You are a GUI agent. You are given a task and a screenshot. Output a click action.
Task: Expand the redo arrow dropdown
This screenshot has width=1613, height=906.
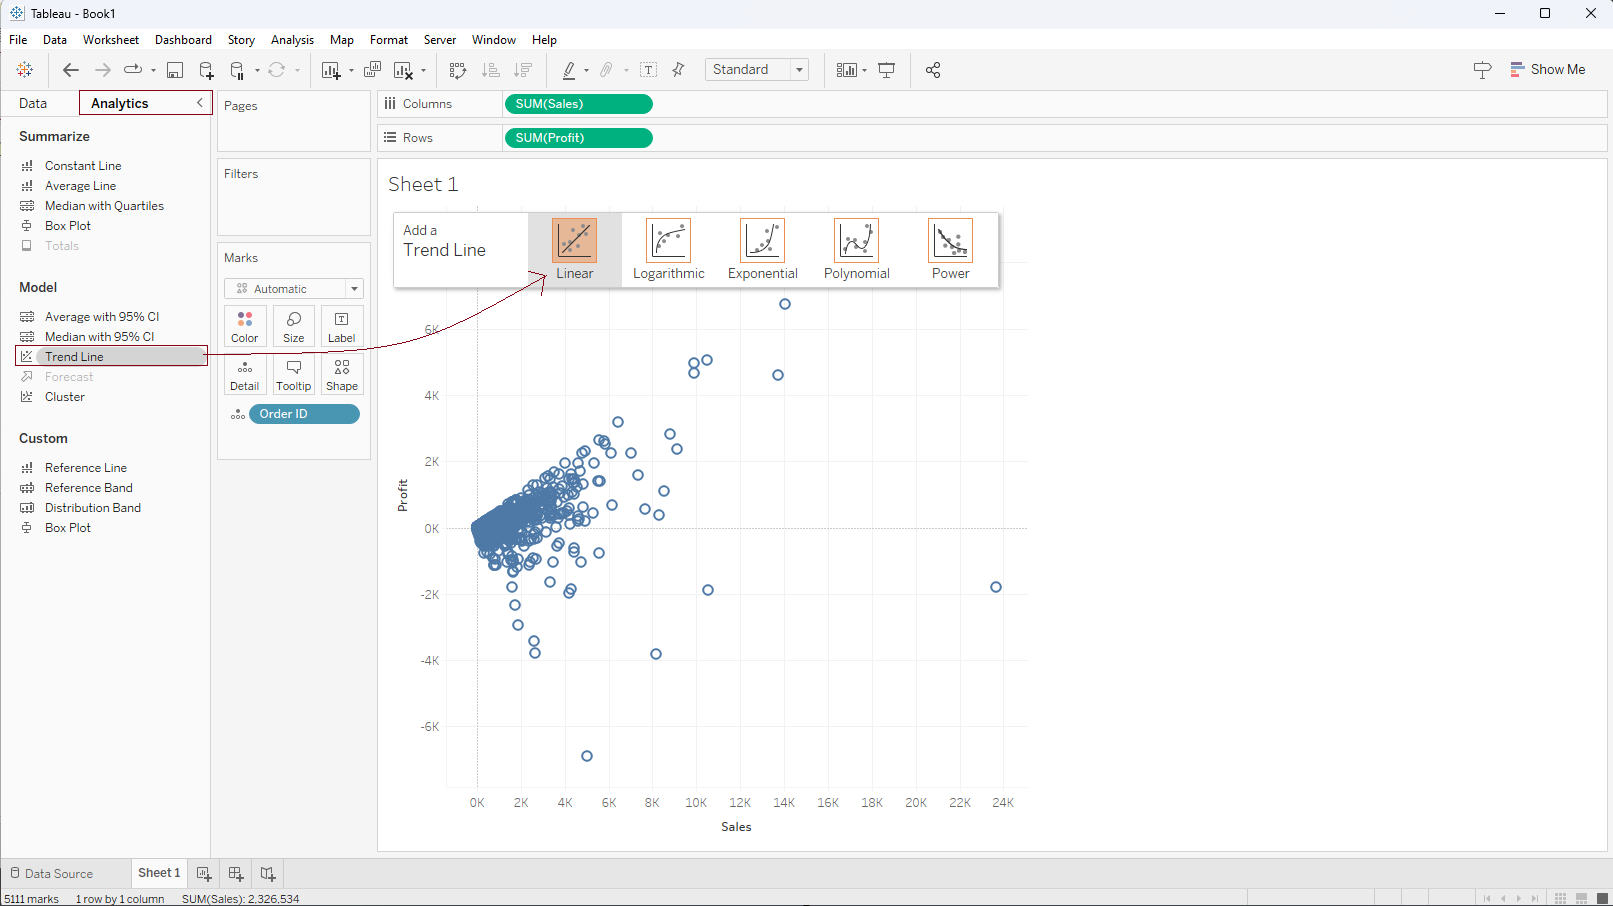(x=153, y=70)
